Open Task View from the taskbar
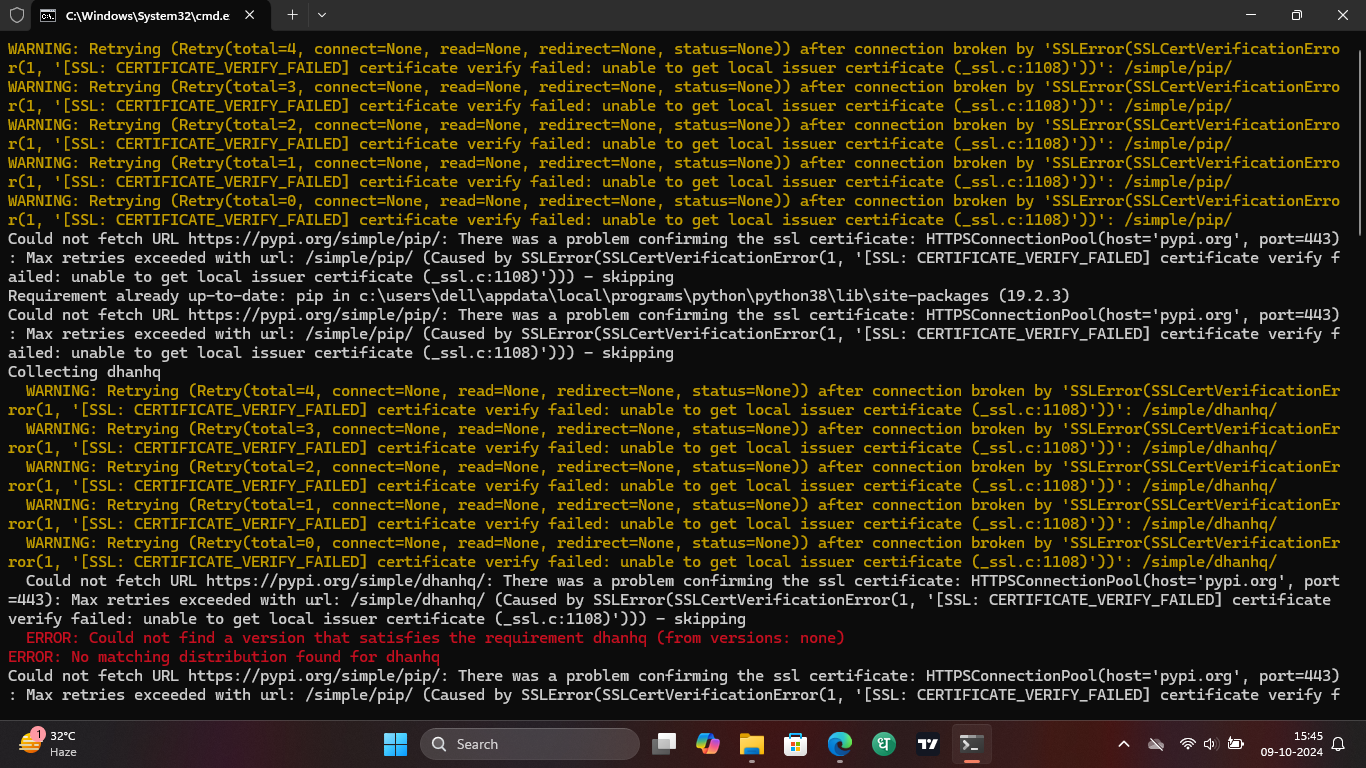This screenshot has width=1366, height=768. click(664, 744)
